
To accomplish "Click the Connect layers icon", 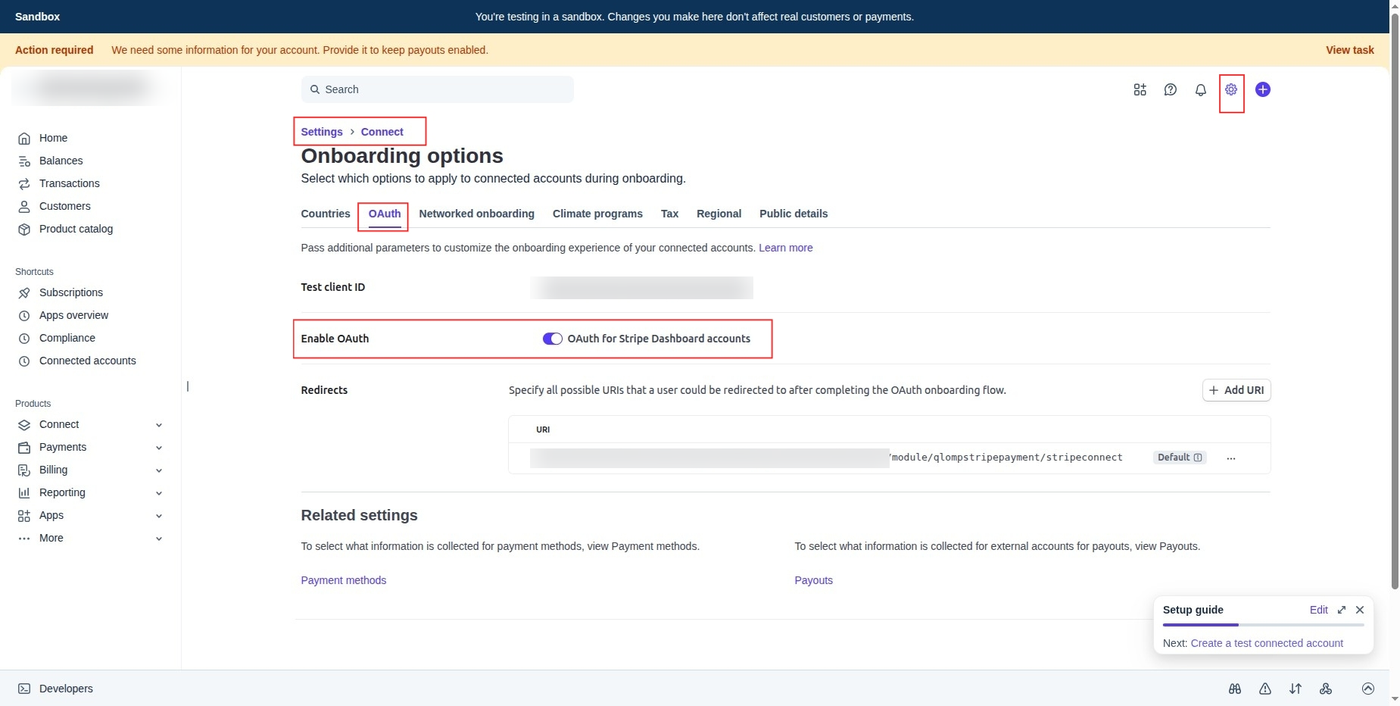I will point(24,425).
